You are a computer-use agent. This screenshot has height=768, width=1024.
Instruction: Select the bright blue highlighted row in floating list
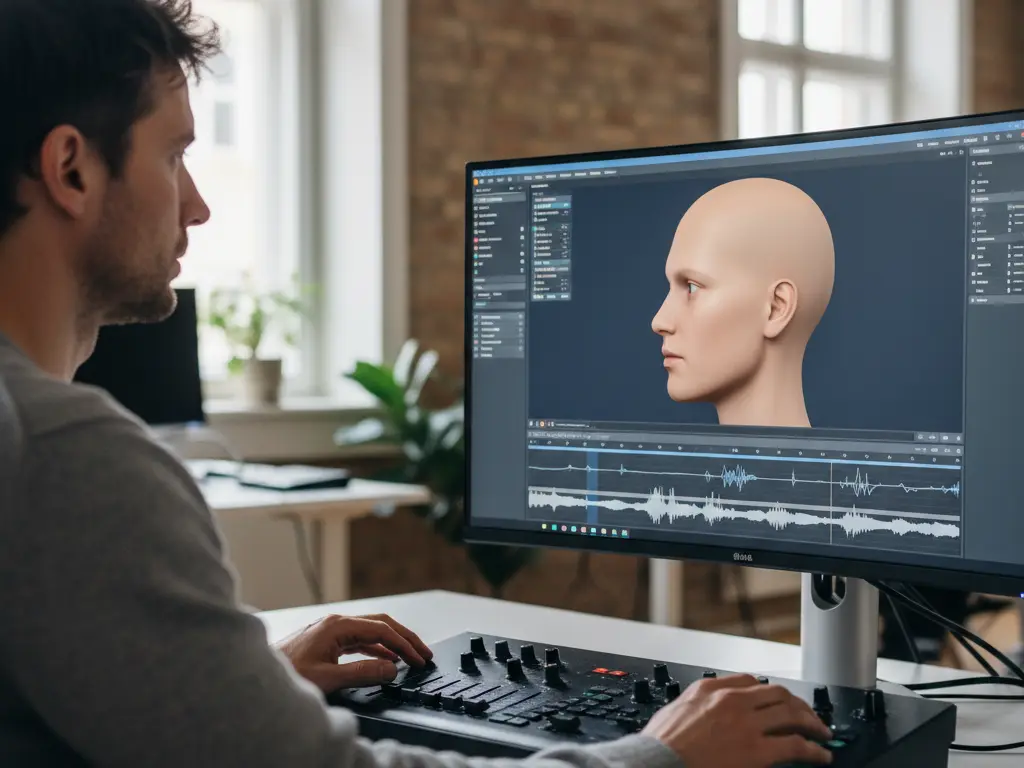point(551,205)
